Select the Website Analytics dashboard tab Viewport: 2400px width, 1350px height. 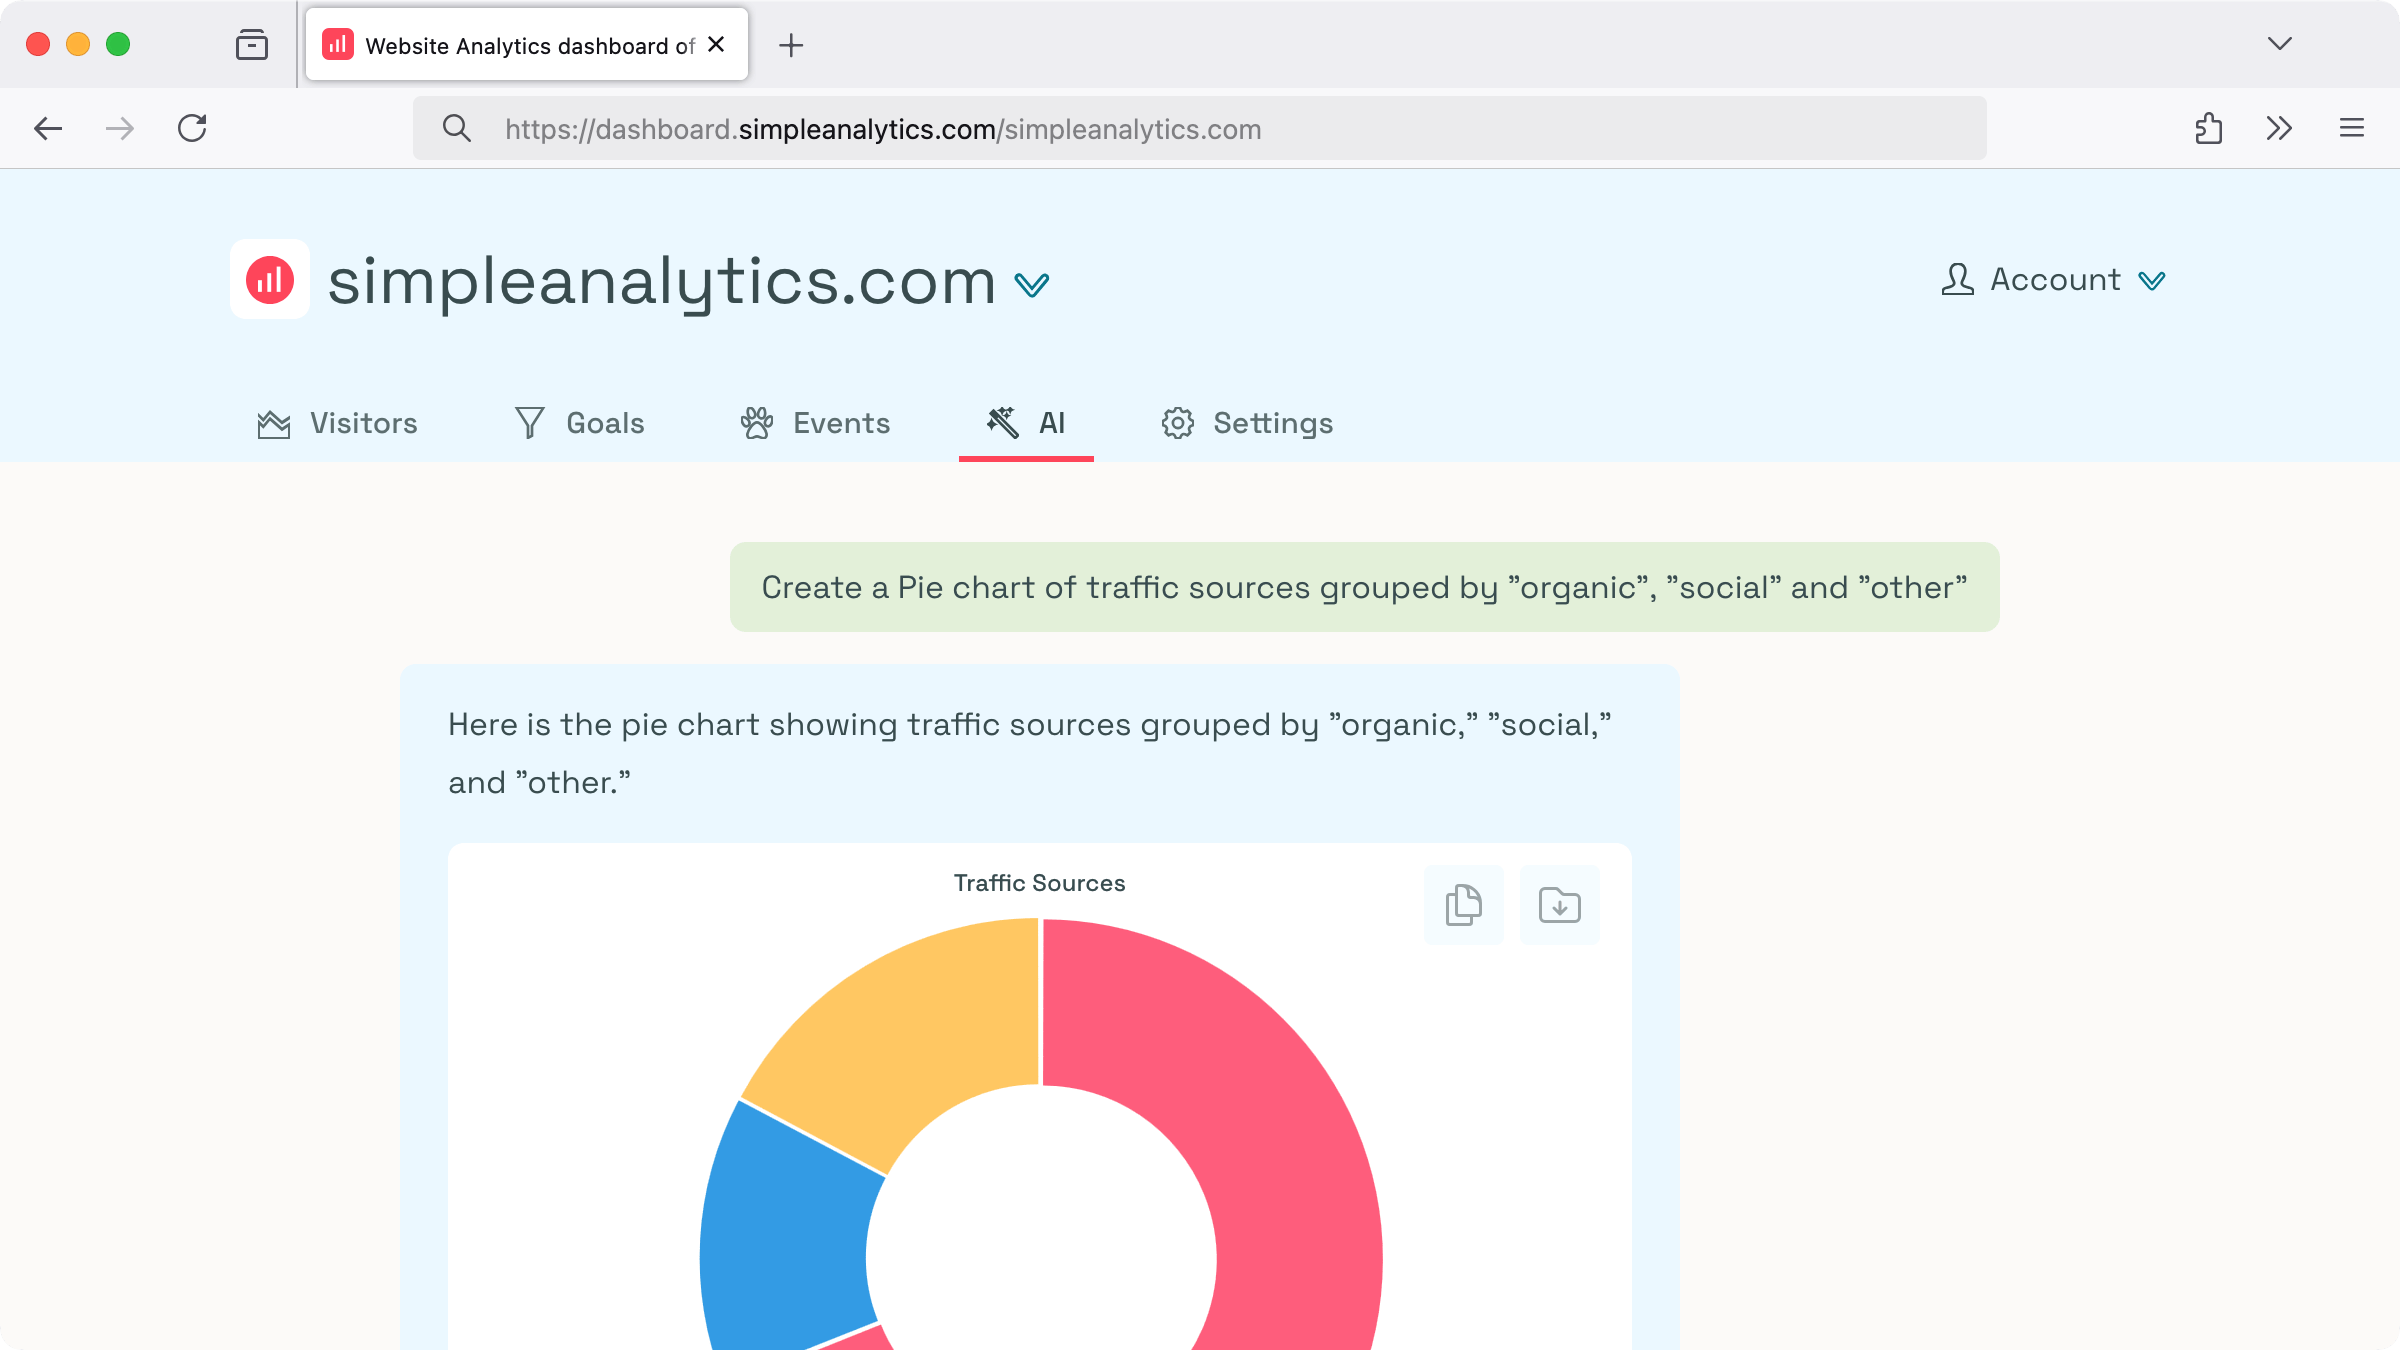(x=527, y=45)
